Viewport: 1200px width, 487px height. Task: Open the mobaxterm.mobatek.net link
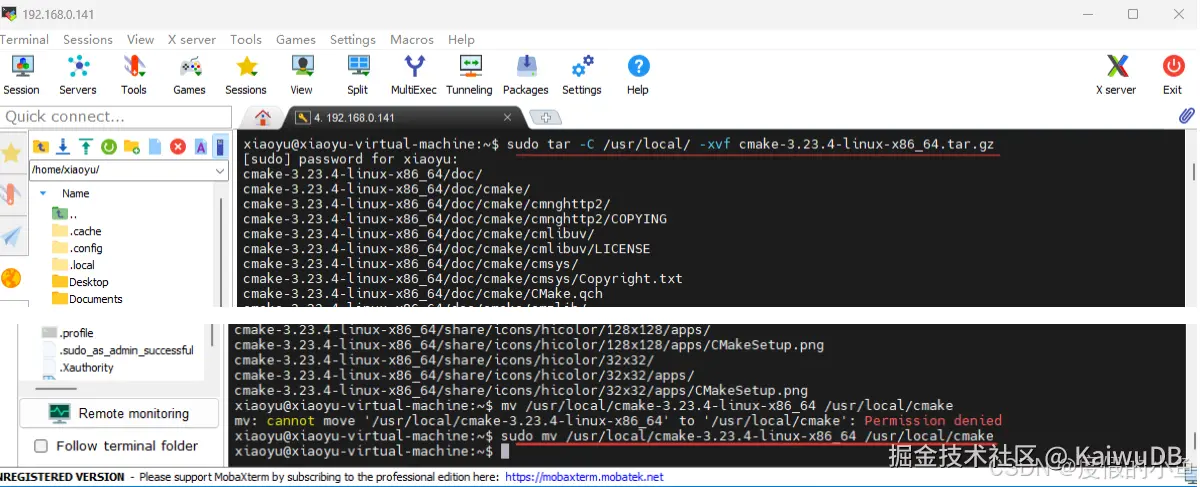click(584, 477)
